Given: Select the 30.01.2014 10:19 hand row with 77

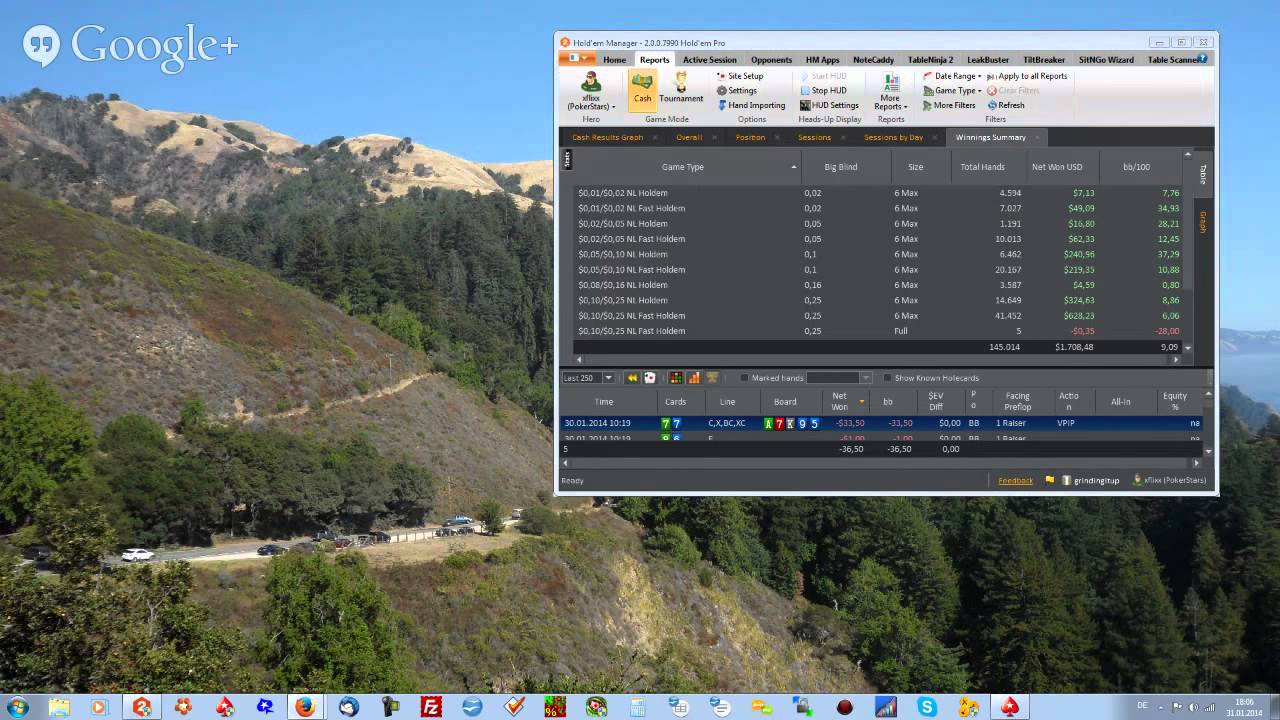Looking at the screenshot, I should 880,423.
